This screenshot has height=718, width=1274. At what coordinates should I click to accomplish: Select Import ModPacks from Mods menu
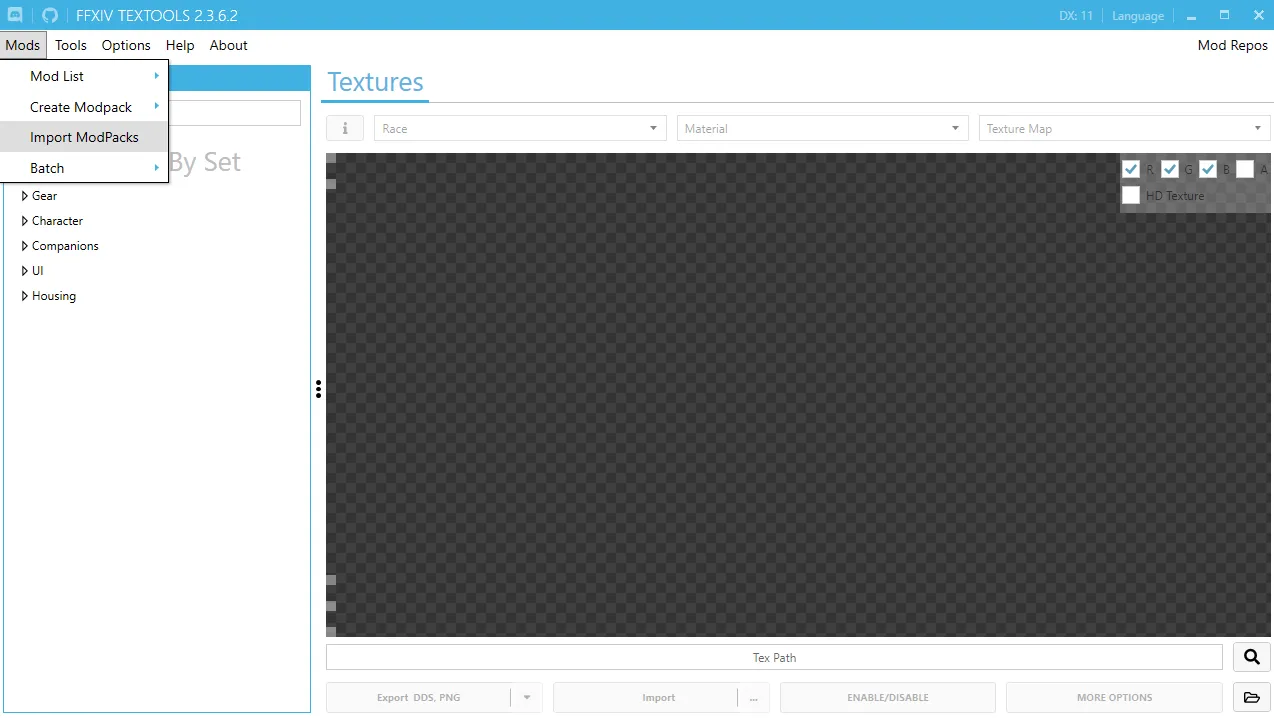[x=84, y=137]
